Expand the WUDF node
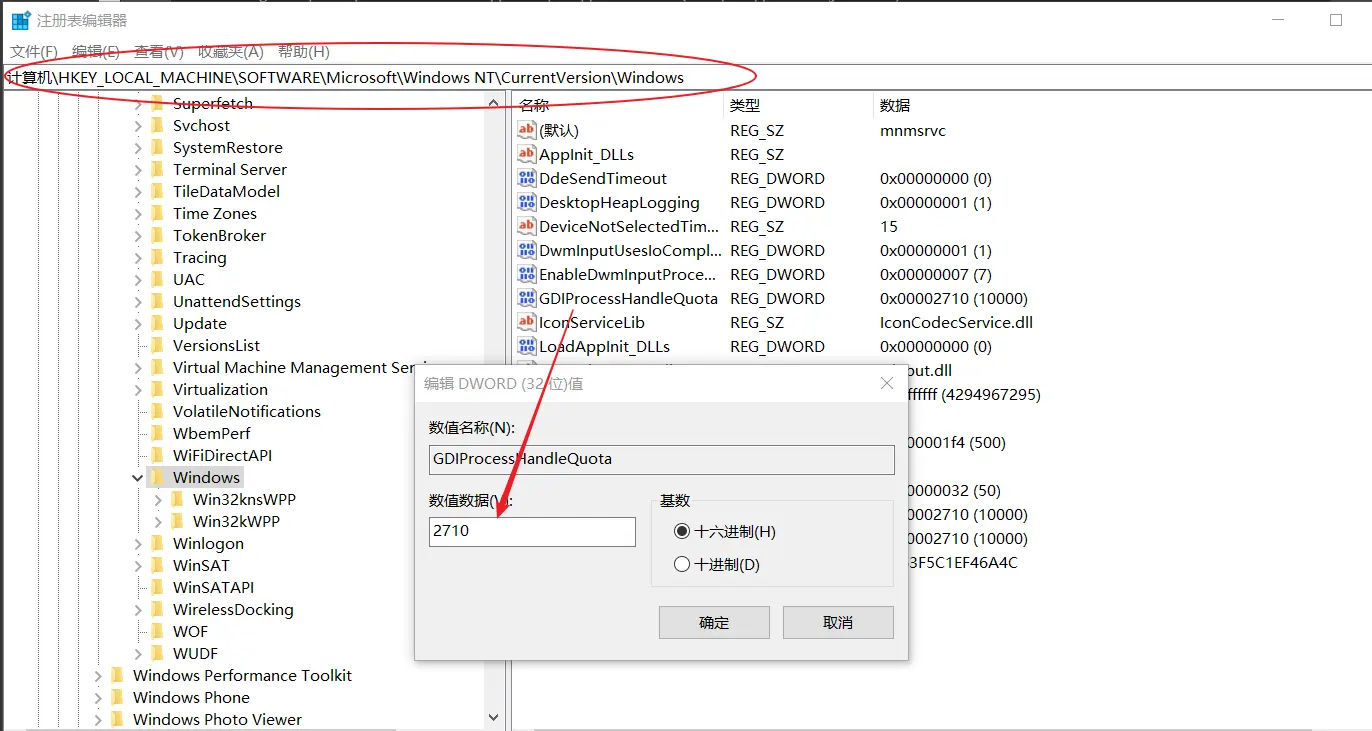 click(138, 653)
